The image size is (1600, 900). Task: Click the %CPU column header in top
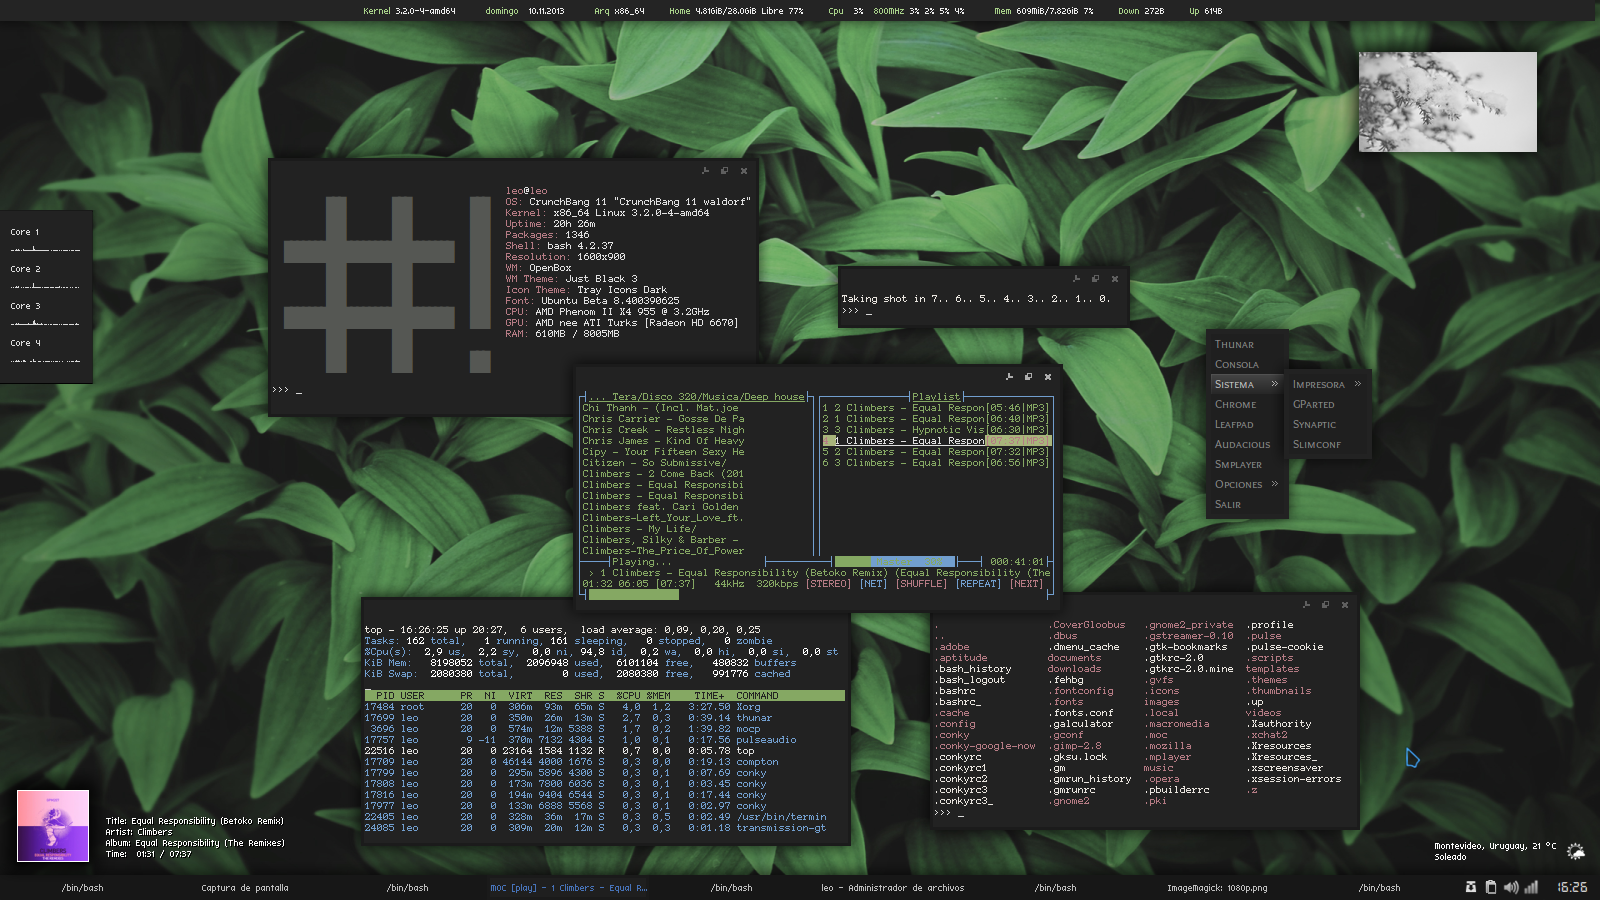pyautogui.click(x=628, y=696)
